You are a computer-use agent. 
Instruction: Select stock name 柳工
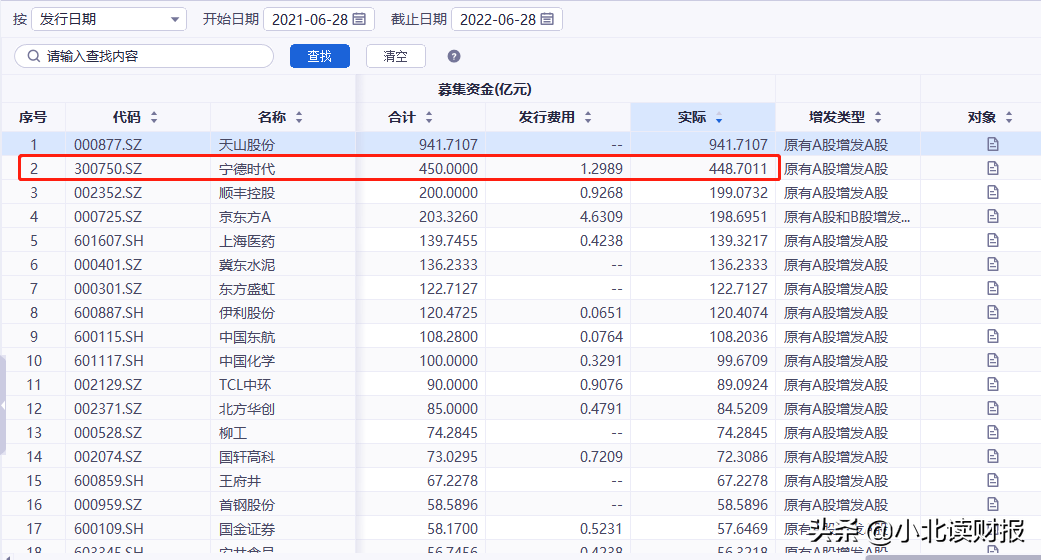(233, 432)
